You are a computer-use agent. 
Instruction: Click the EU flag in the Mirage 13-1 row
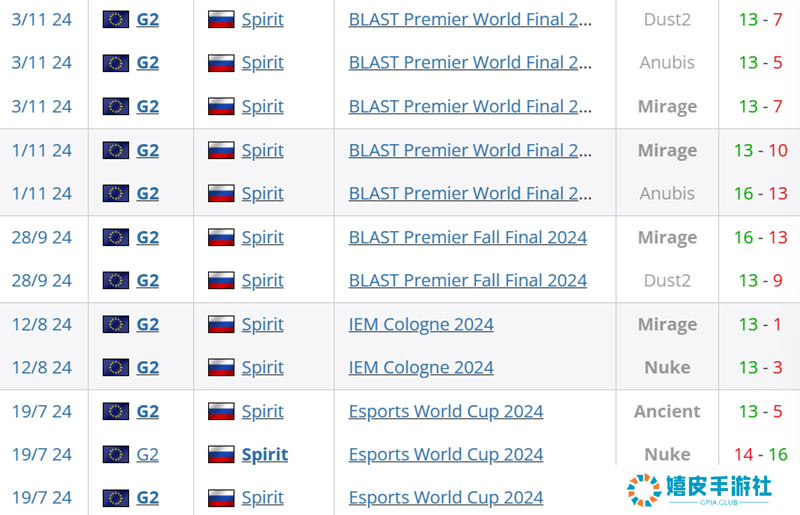coord(116,324)
